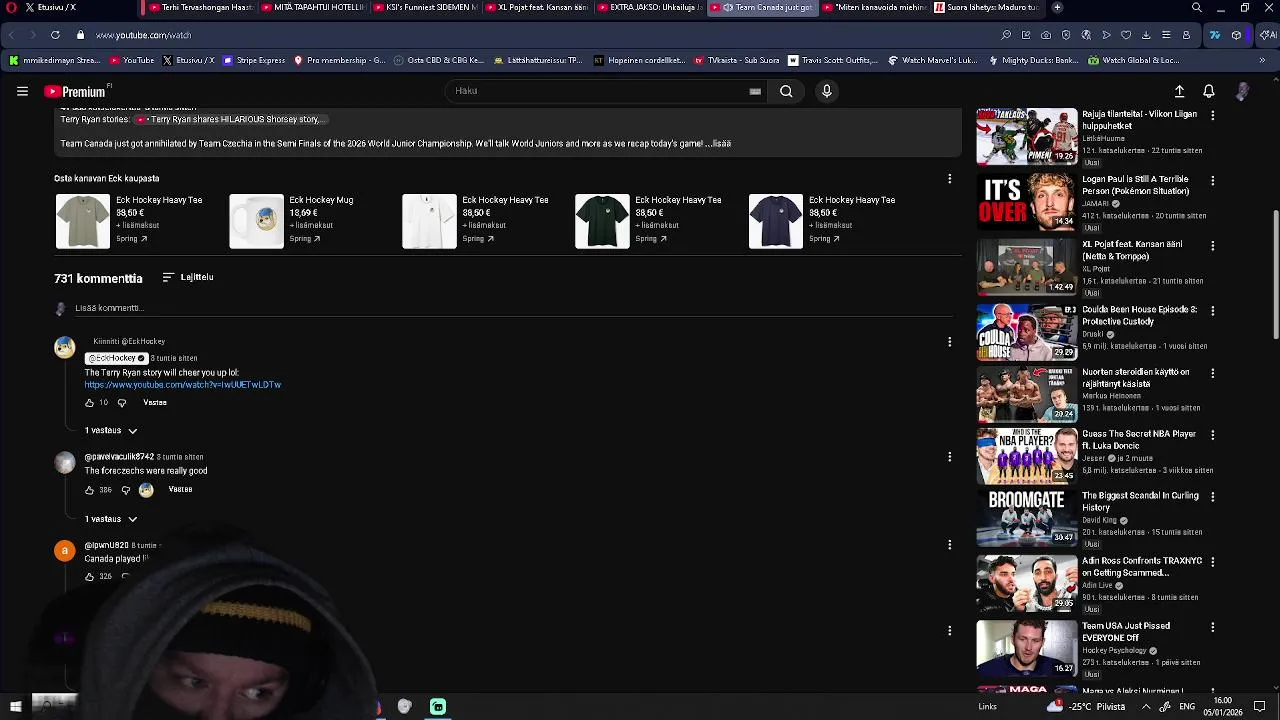Select the '731 kommenttia' comment count
This screenshot has height=720, width=1280.
(98, 279)
